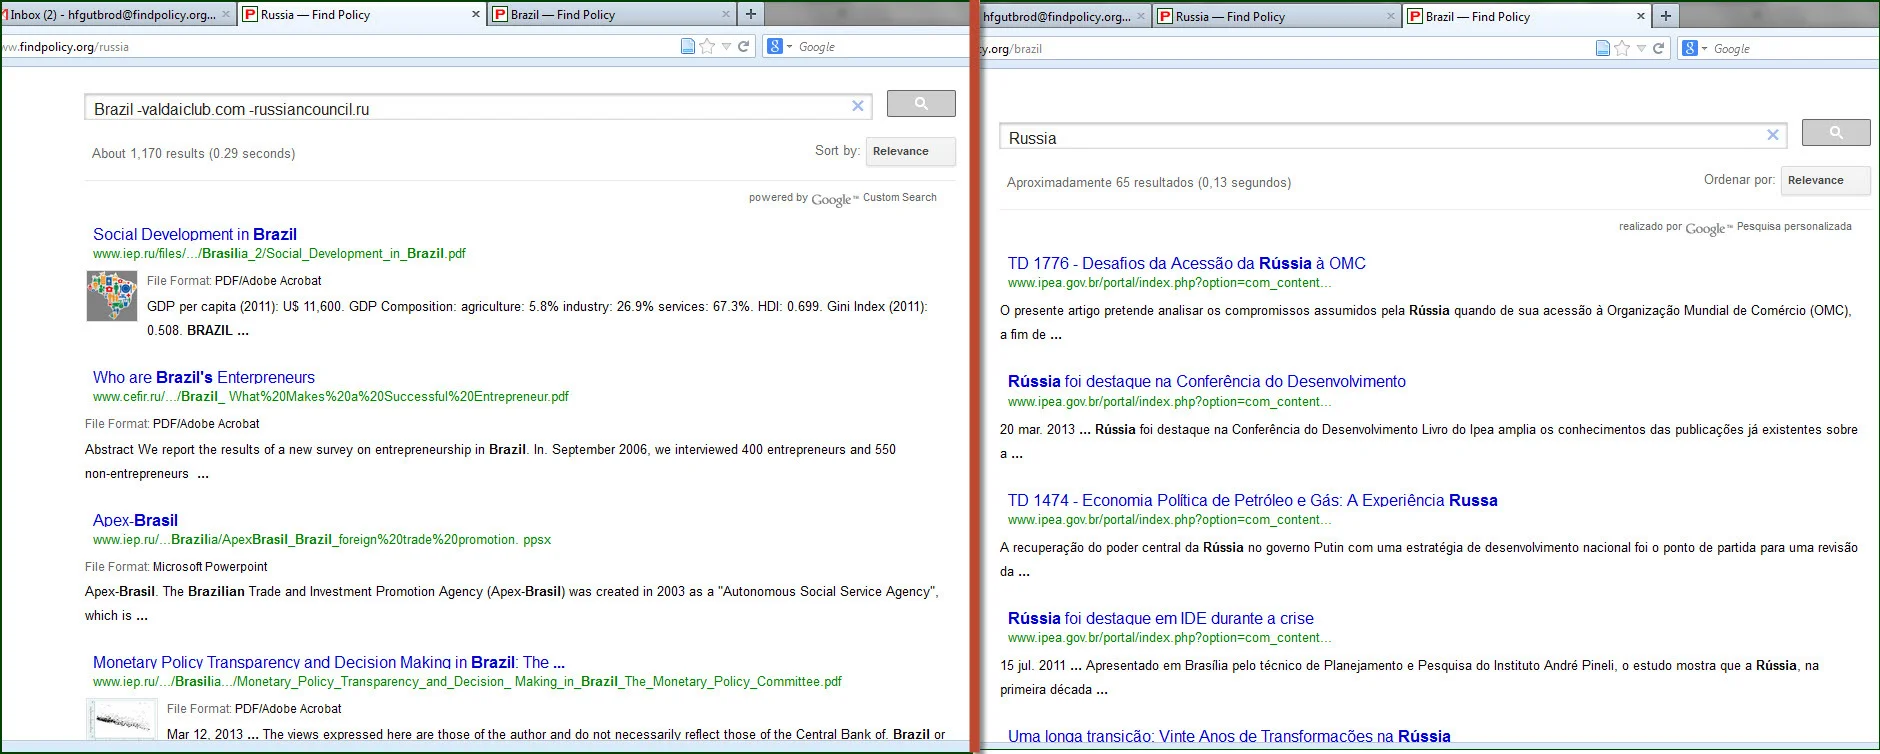The height and width of the screenshot is (754, 1880).
Task: Open Social Development in Brazil result
Action: (195, 234)
